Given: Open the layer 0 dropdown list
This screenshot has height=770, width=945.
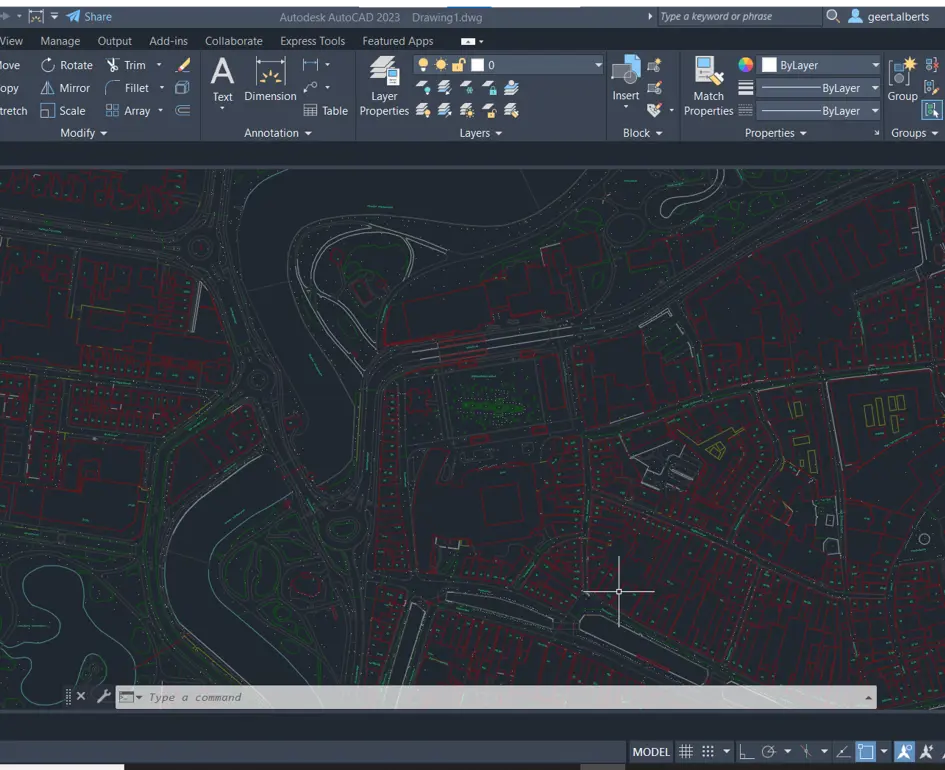Looking at the screenshot, I should click(598, 65).
